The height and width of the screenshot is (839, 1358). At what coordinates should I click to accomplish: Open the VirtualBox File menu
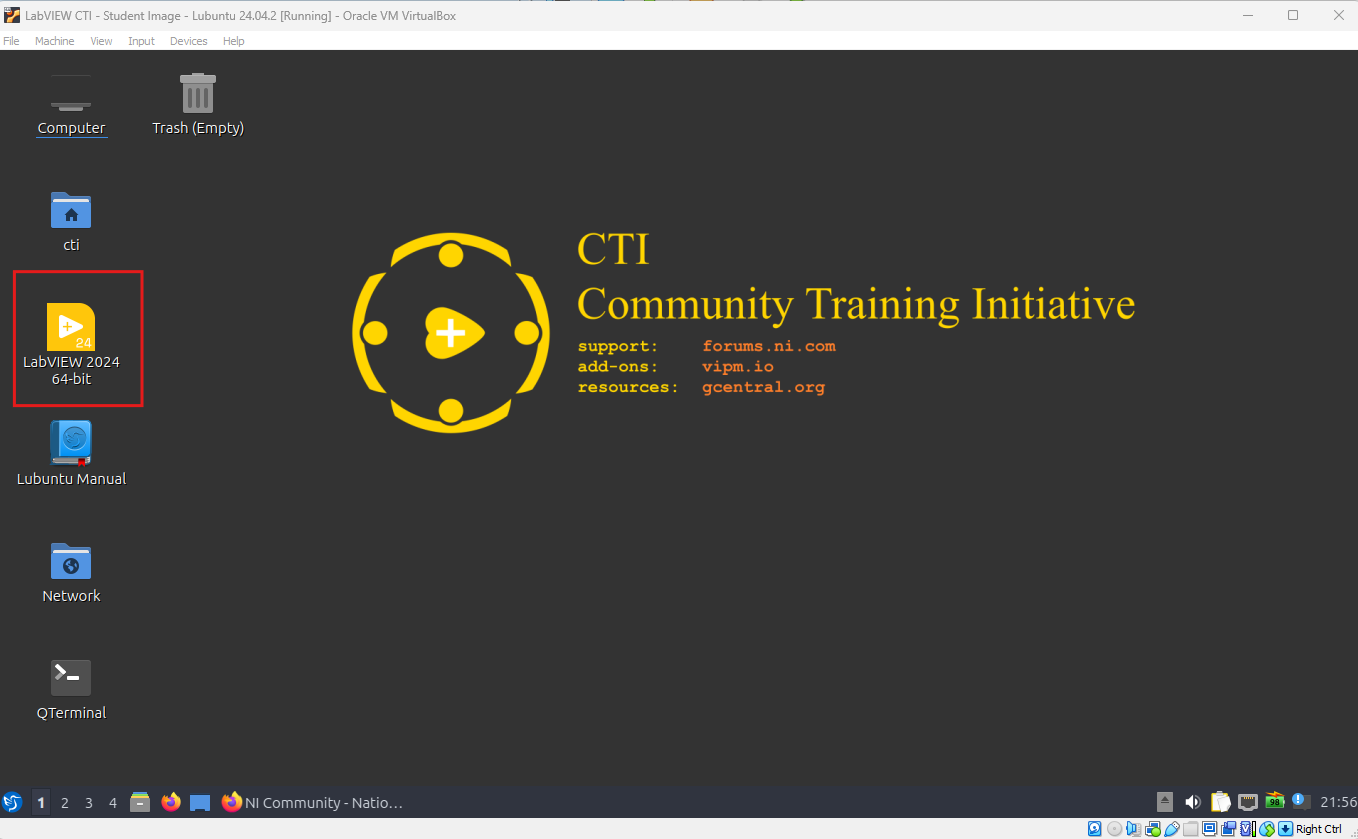coord(11,41)
